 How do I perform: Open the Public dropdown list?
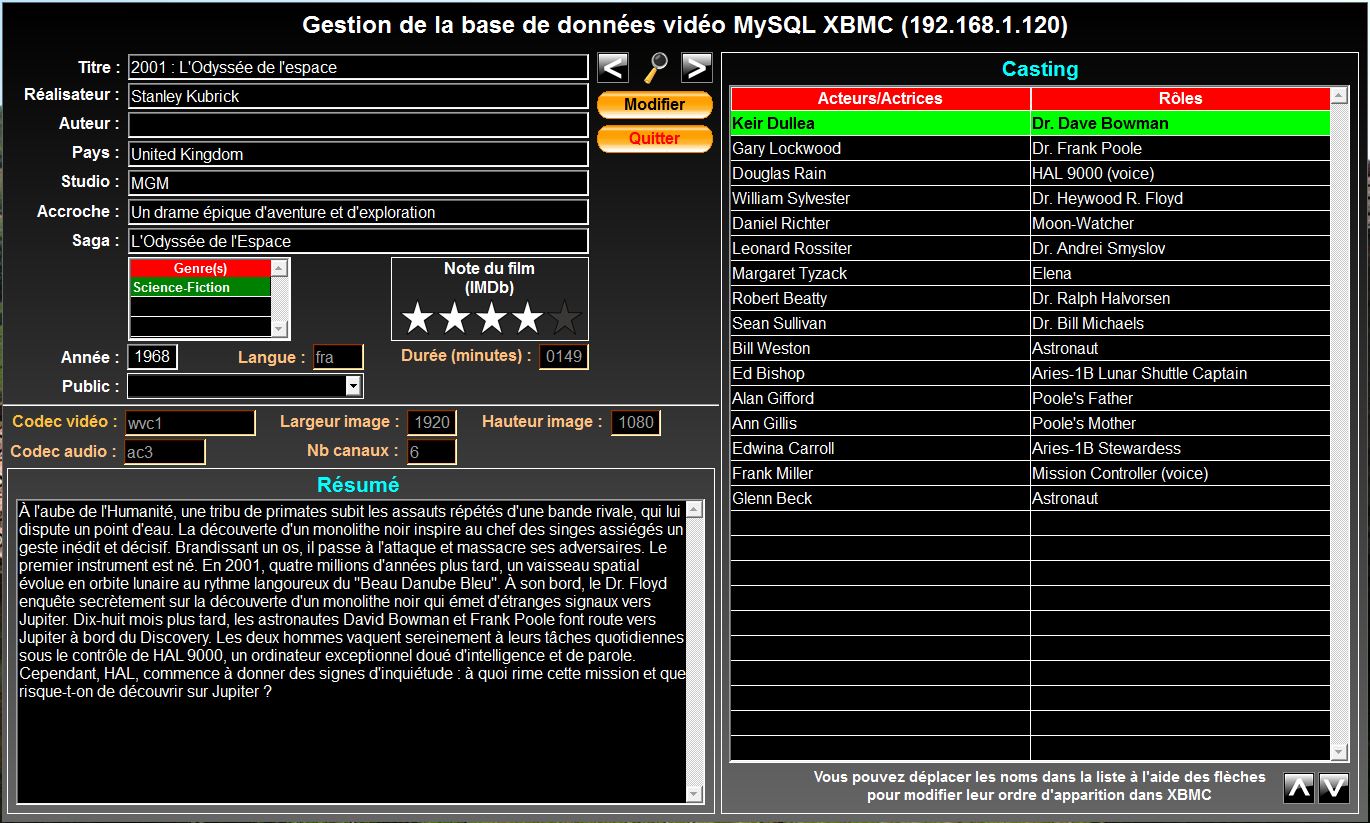tap(353, 386)
